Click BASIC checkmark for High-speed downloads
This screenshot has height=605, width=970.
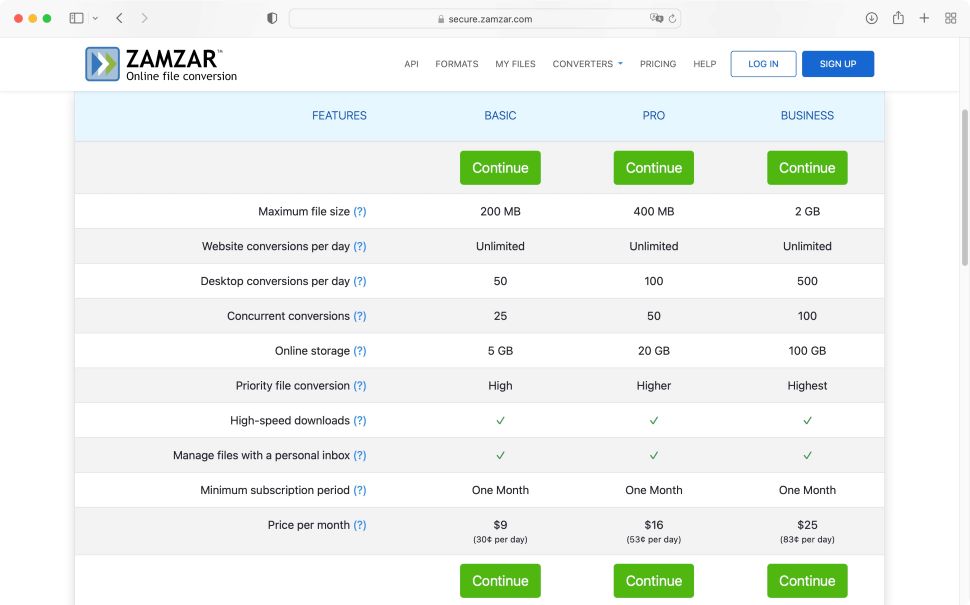pyautogui.click(x=500, y=421)
